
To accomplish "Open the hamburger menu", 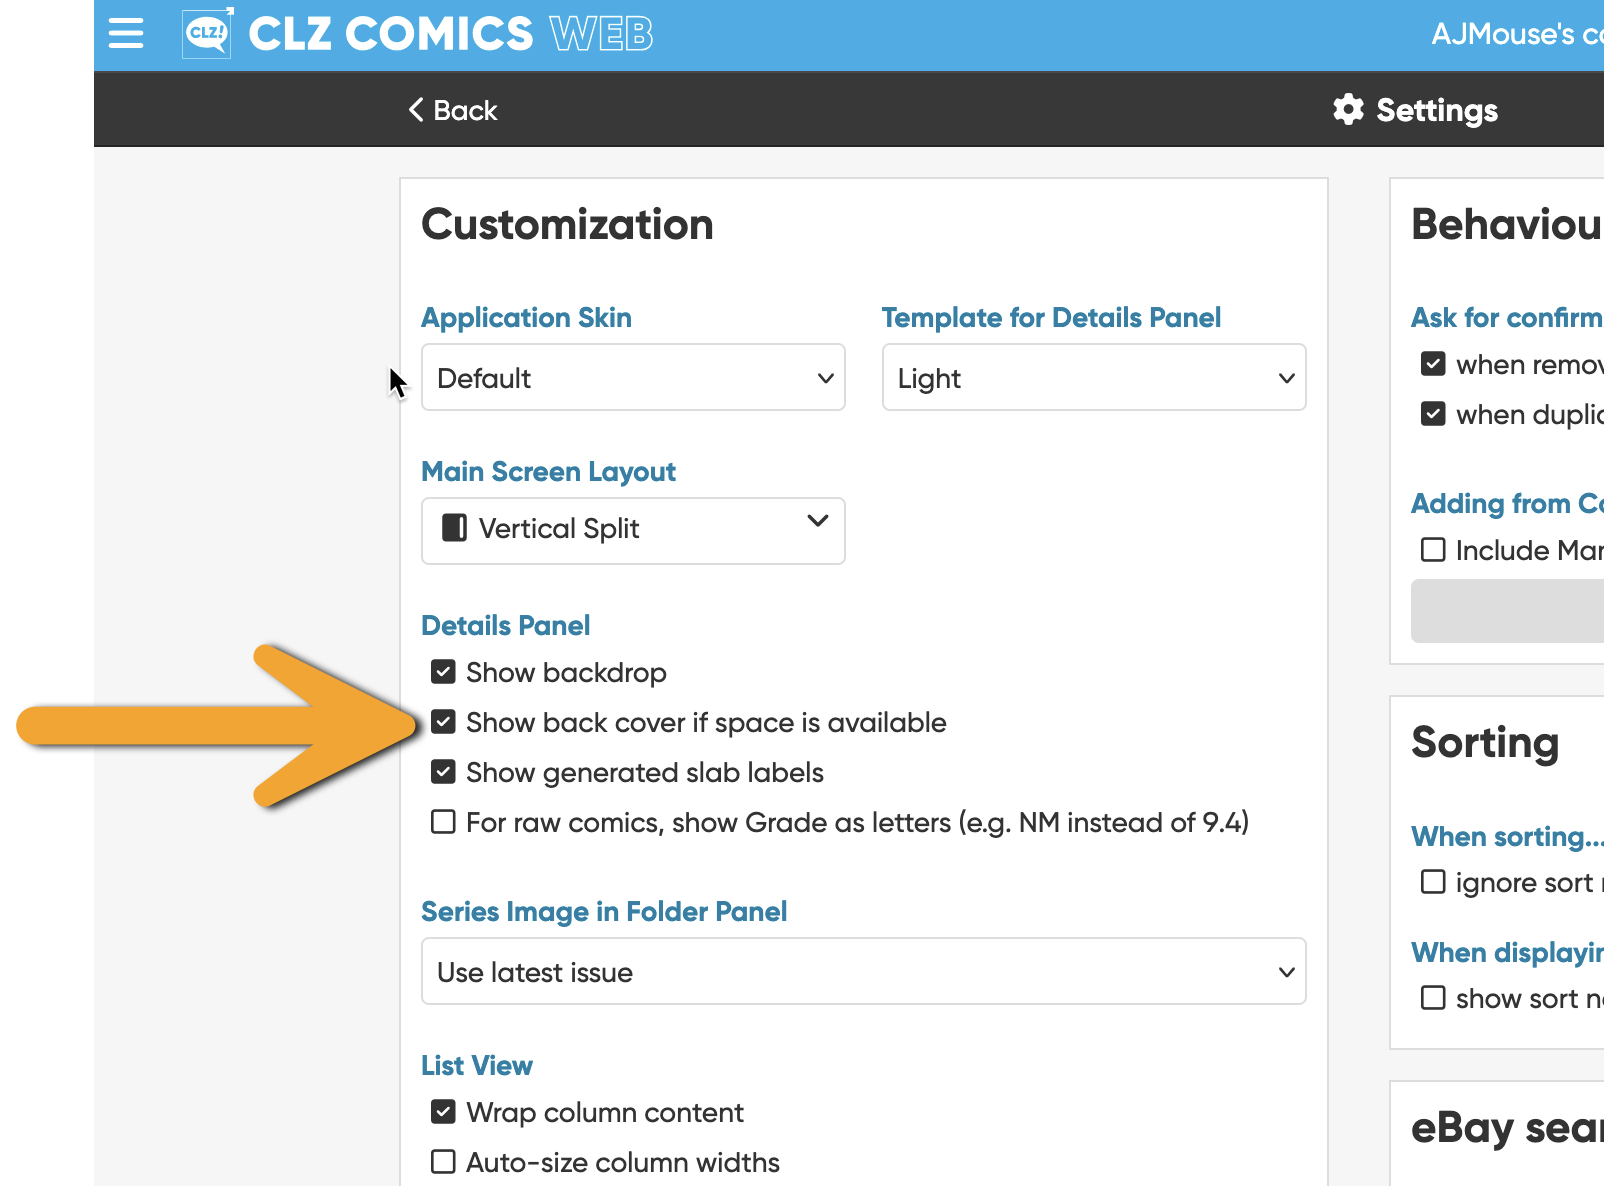I will coord(126,34).
